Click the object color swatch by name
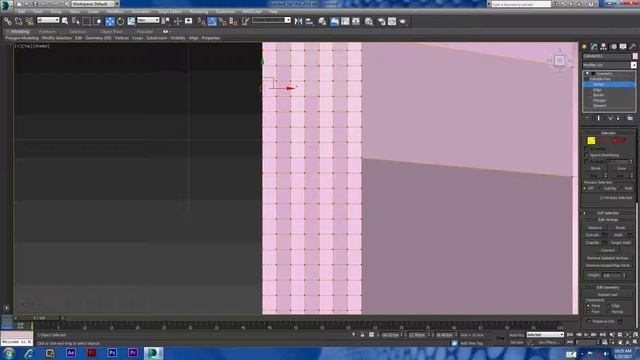 635,56
